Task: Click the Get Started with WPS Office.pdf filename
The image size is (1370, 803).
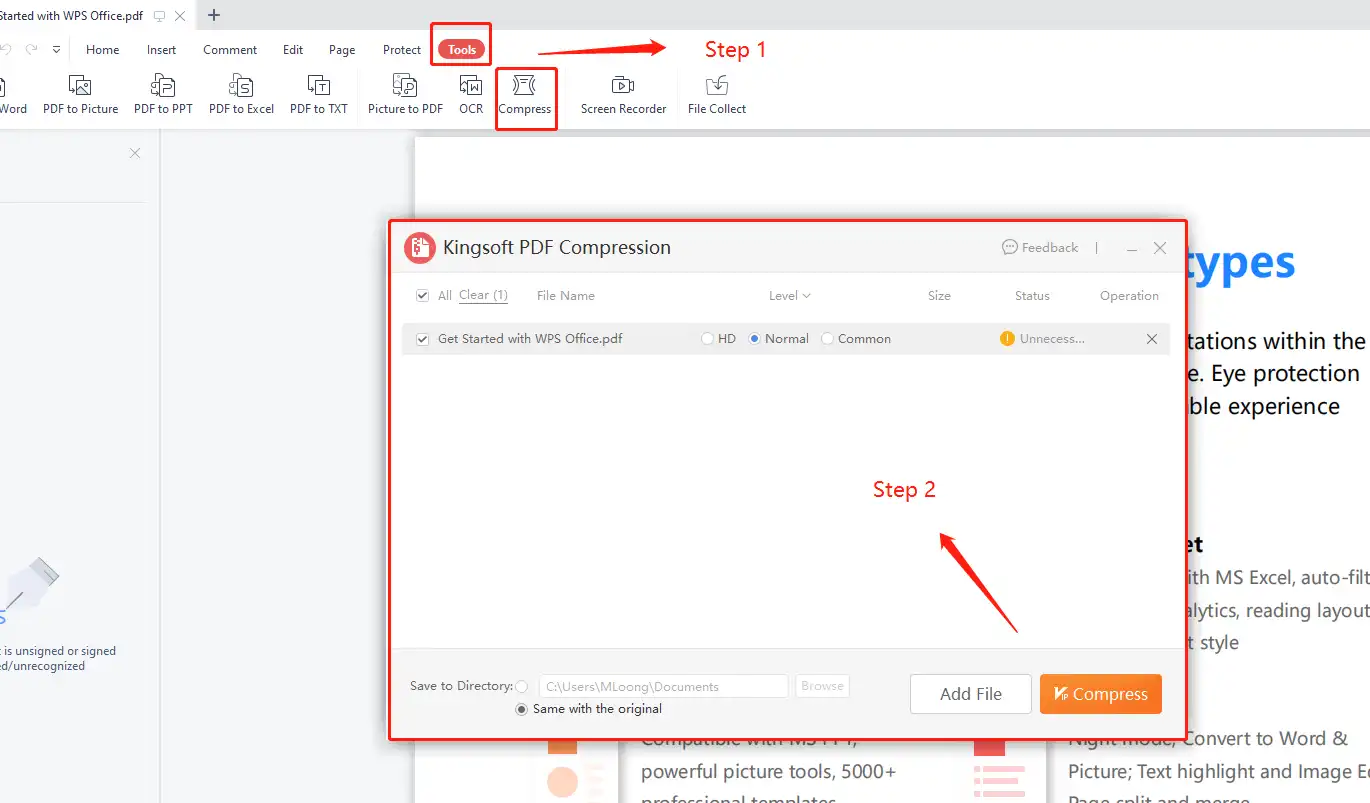Action: point(530,339)
